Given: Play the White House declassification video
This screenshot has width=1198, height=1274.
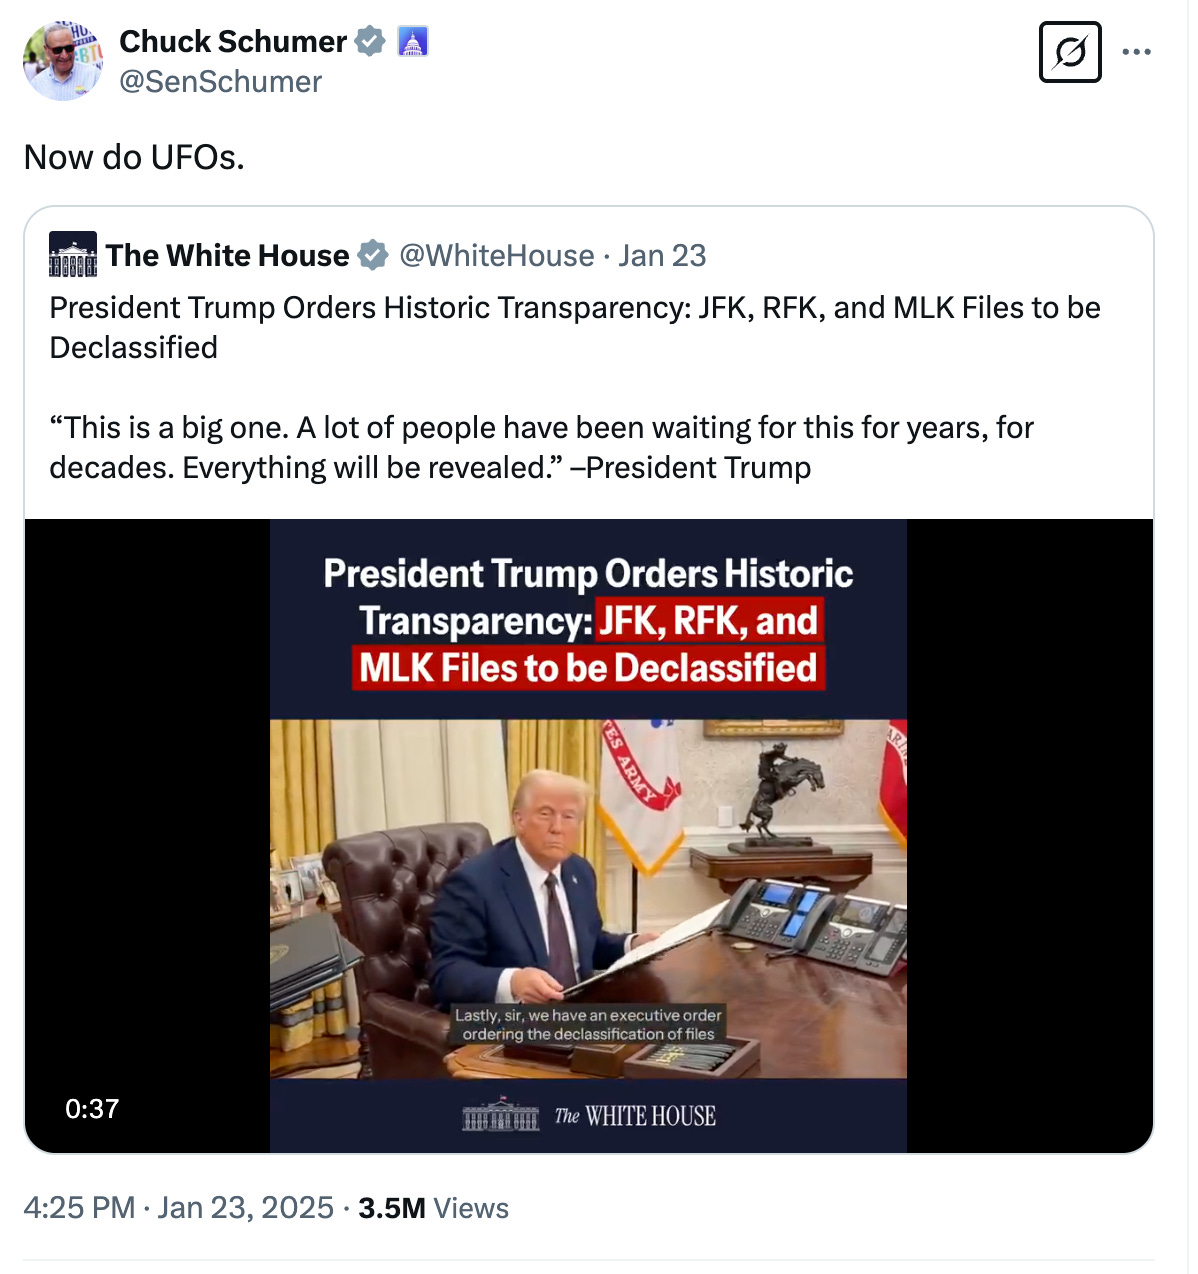Looking at the screenshot, I should click(588, 836).
